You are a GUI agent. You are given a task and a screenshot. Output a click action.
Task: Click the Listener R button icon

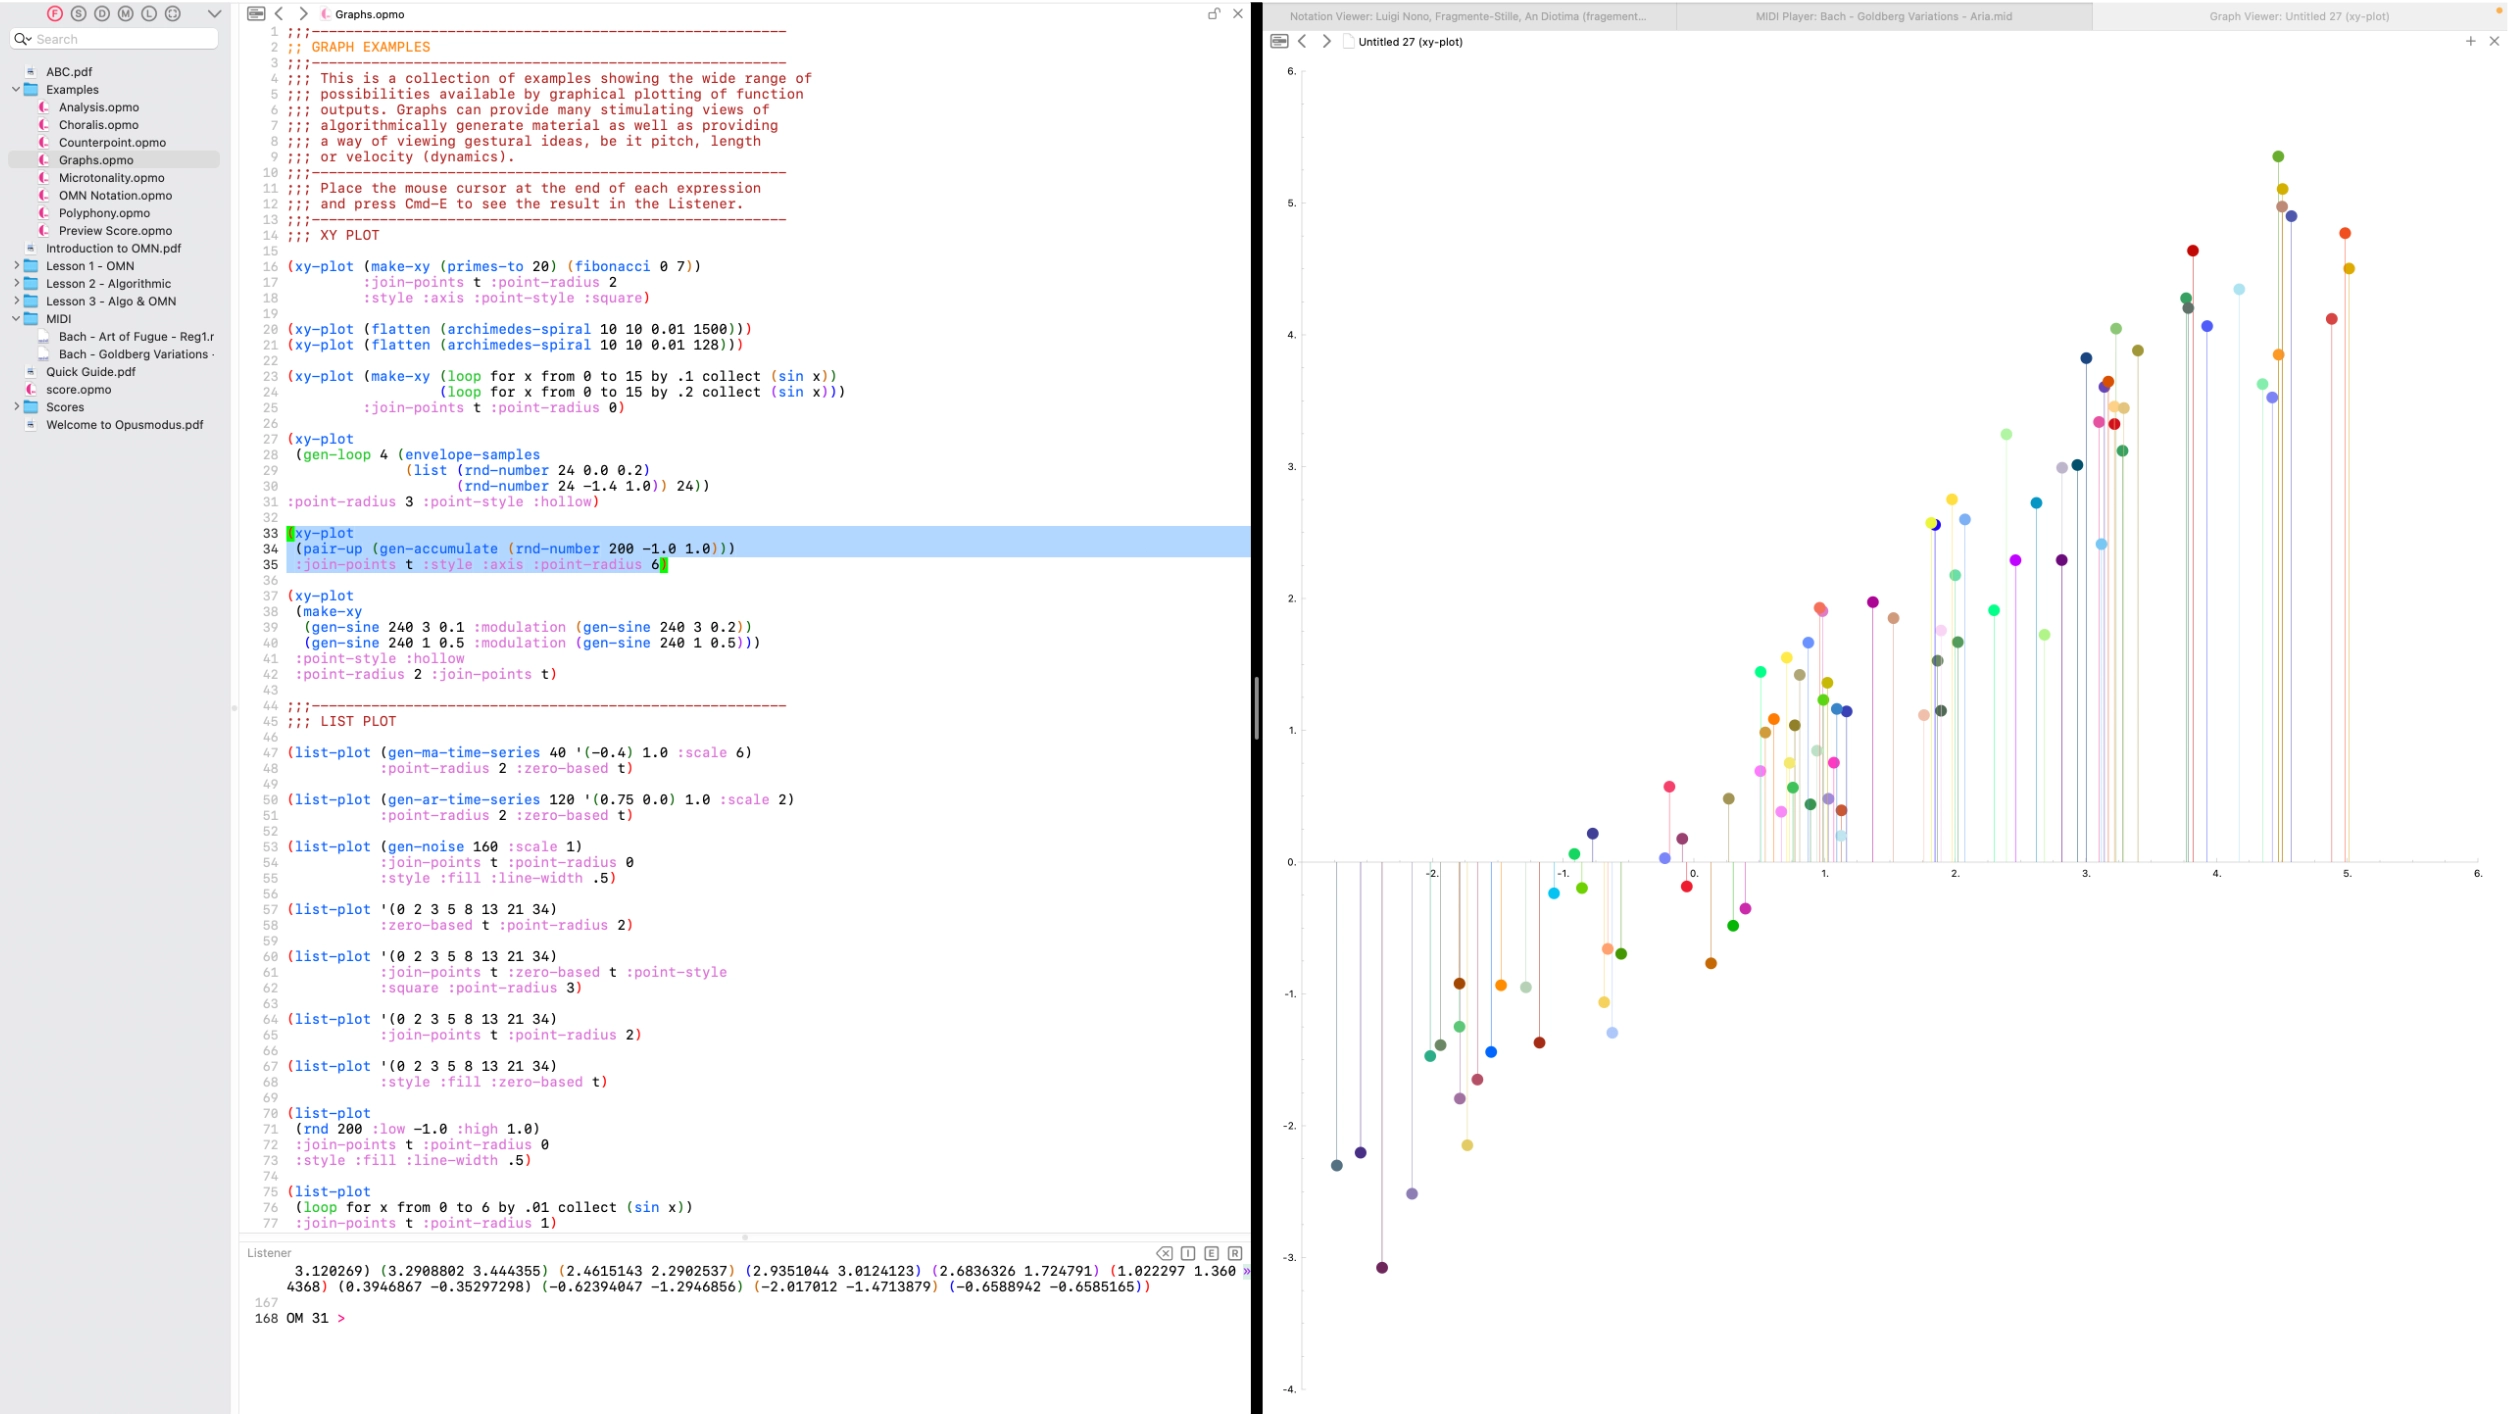pos(1235,1253)
